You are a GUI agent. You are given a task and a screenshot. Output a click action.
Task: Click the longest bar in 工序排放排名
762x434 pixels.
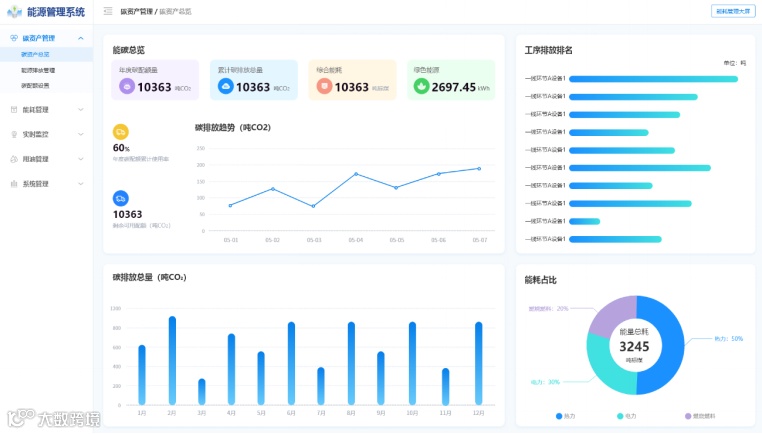[654, 79]
